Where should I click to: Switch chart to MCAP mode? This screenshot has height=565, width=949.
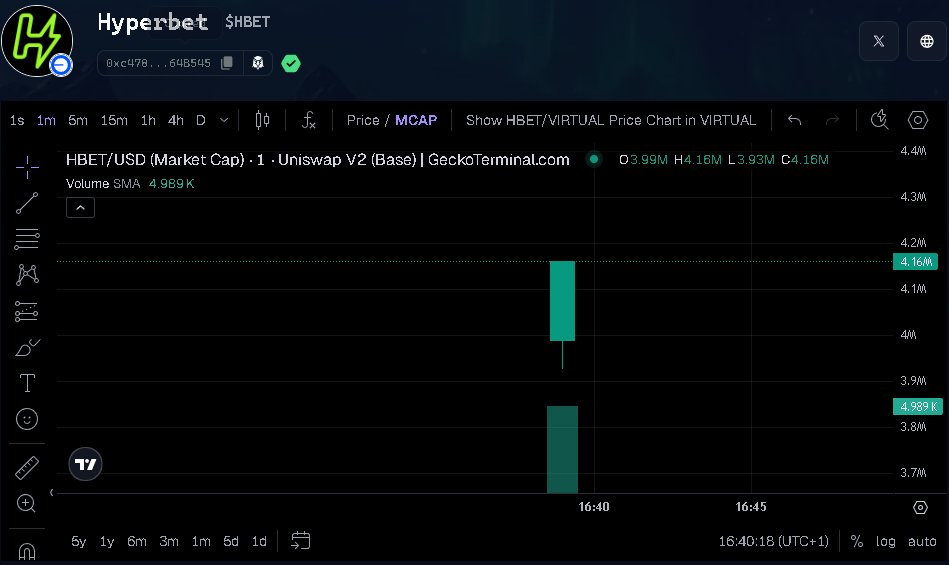coord(416,120)
